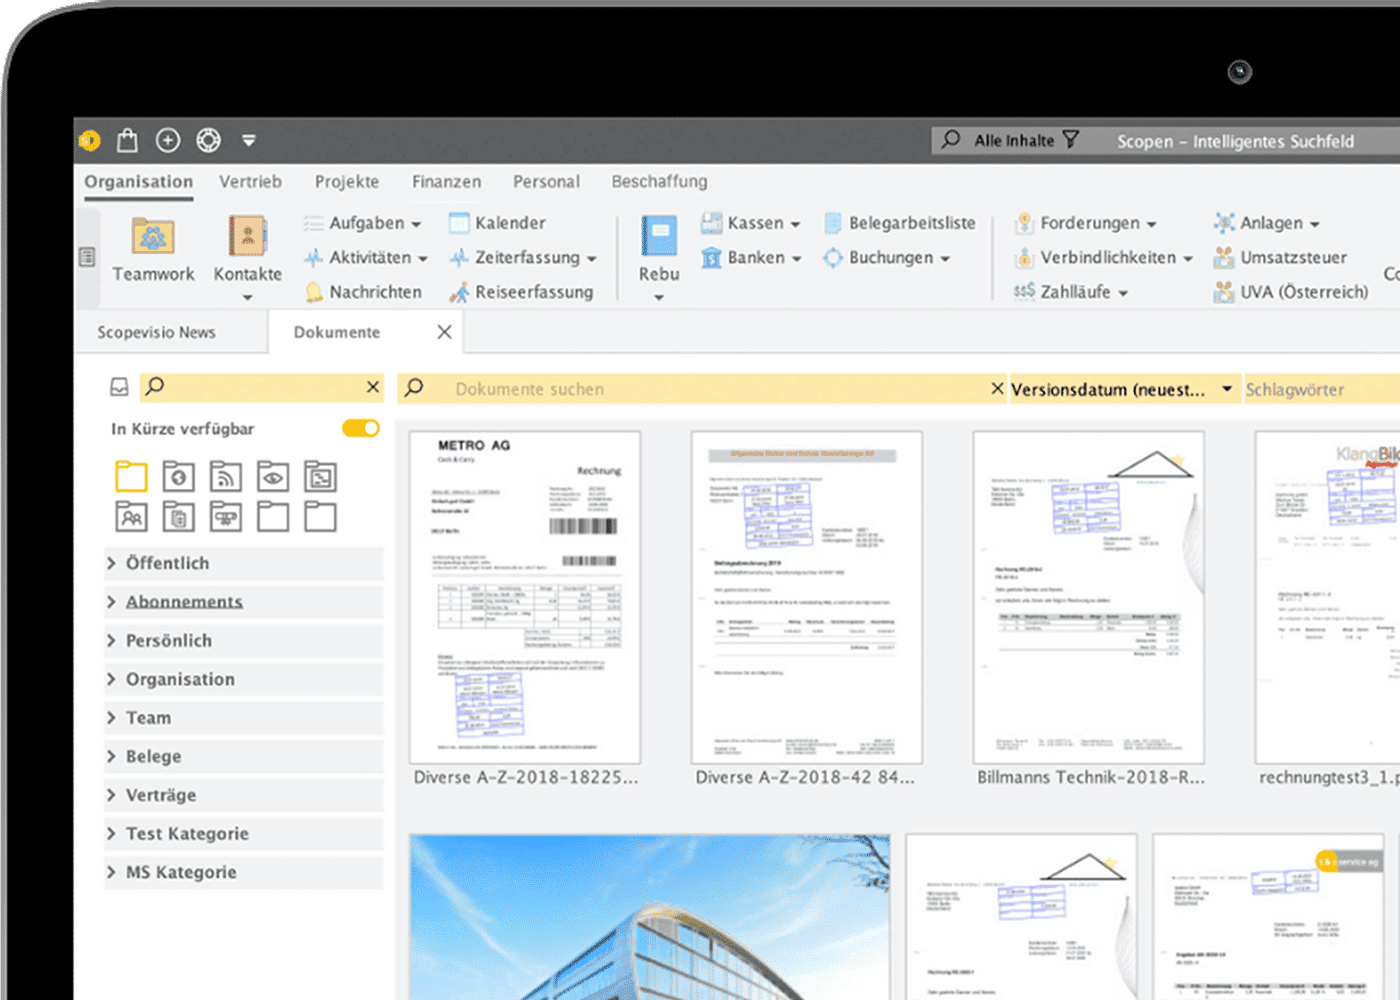Open the Kalender tool
Image resolution: width=1400 pixels, height=1000 pixels.
click(x=497, y=223)
